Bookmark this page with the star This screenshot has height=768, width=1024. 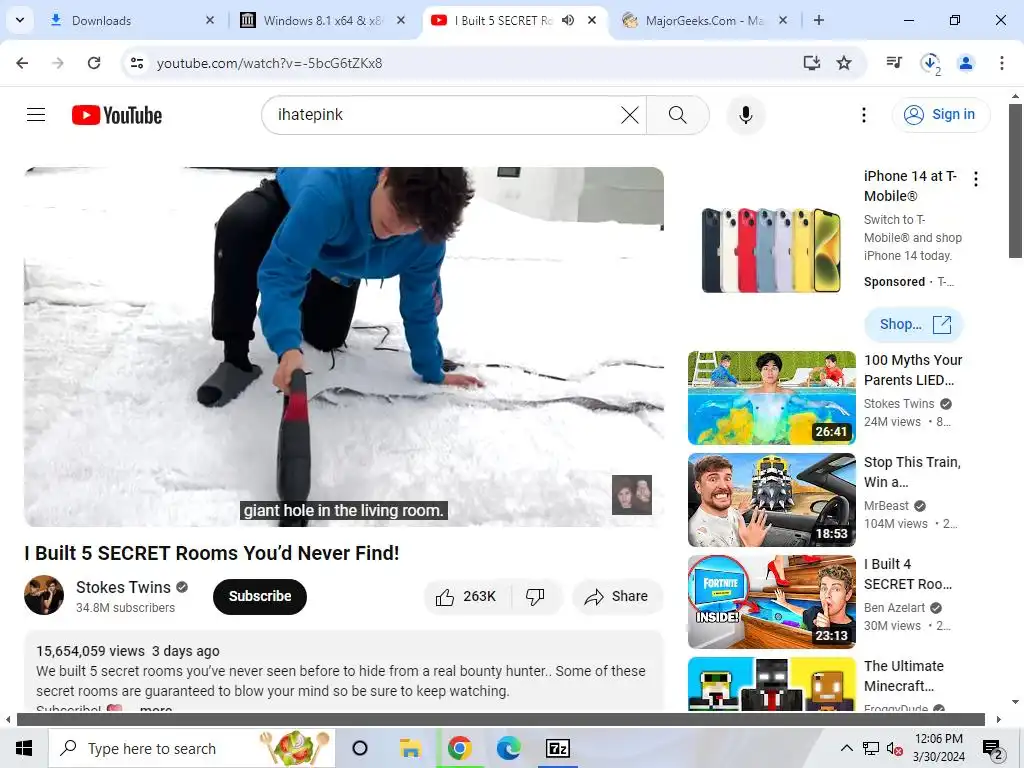pyautogui.click(x=844, y=63)
